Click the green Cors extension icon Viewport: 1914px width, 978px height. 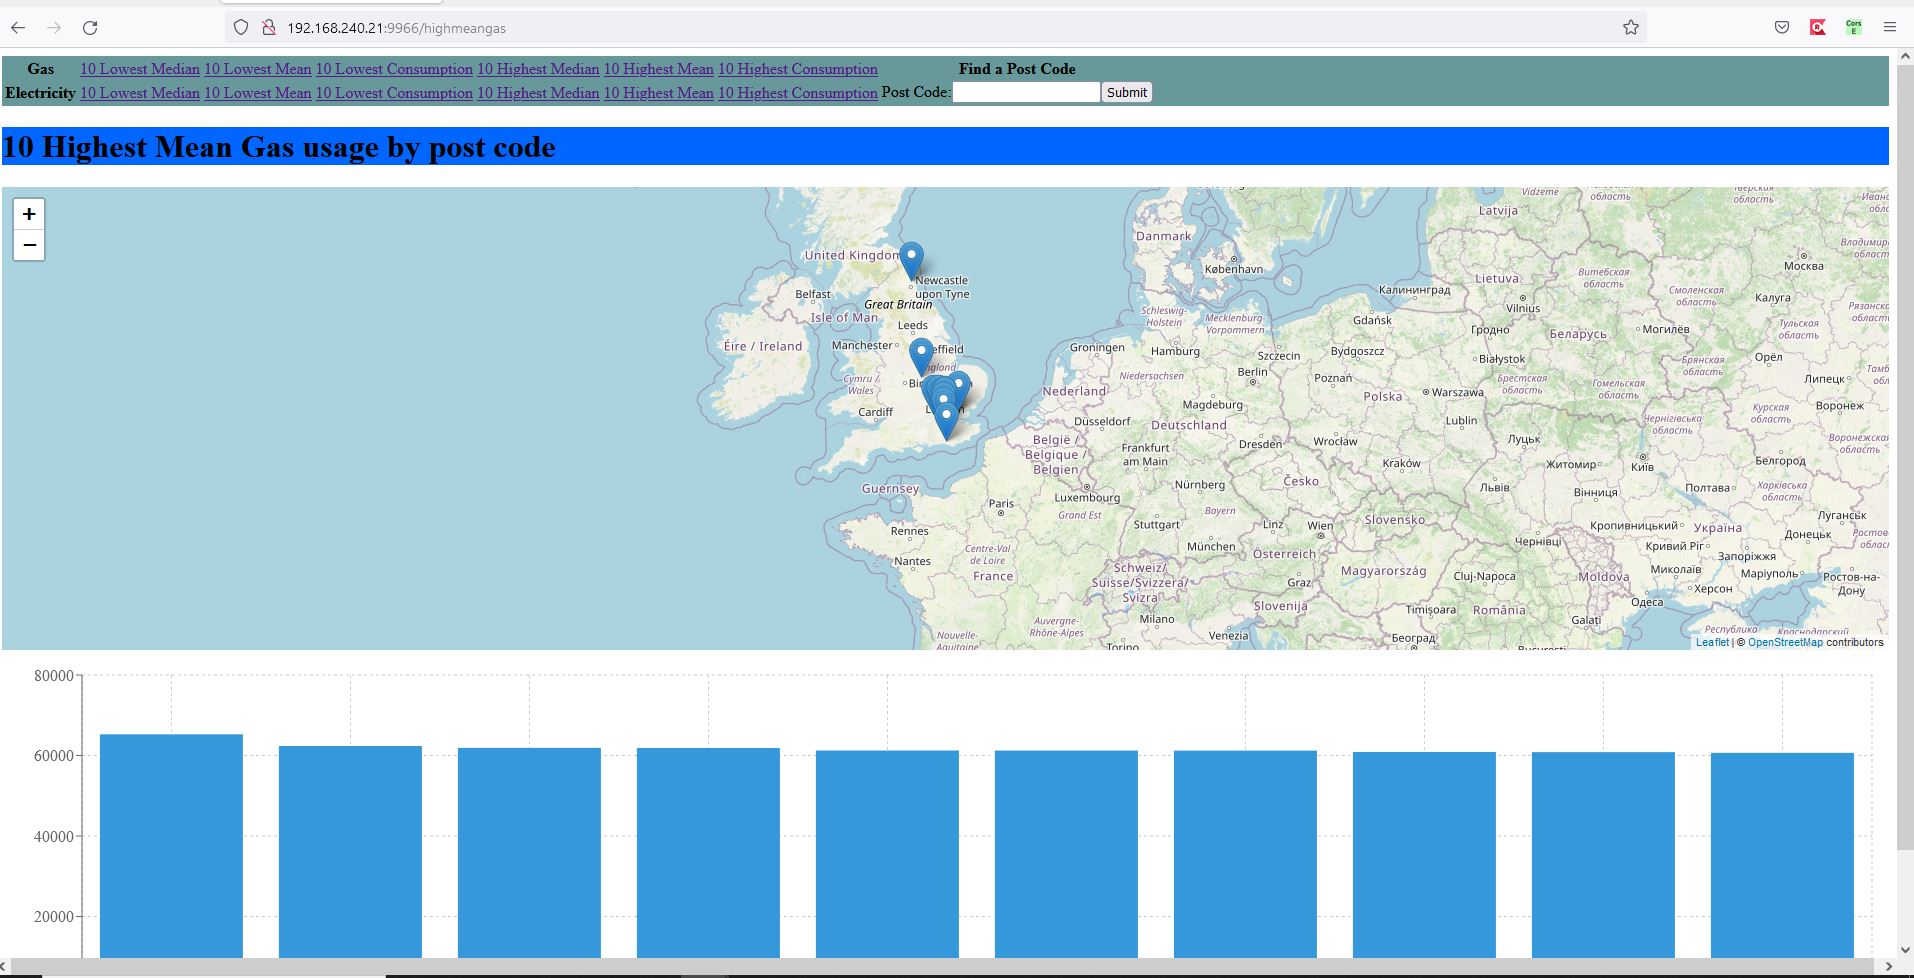[1854, 28]
